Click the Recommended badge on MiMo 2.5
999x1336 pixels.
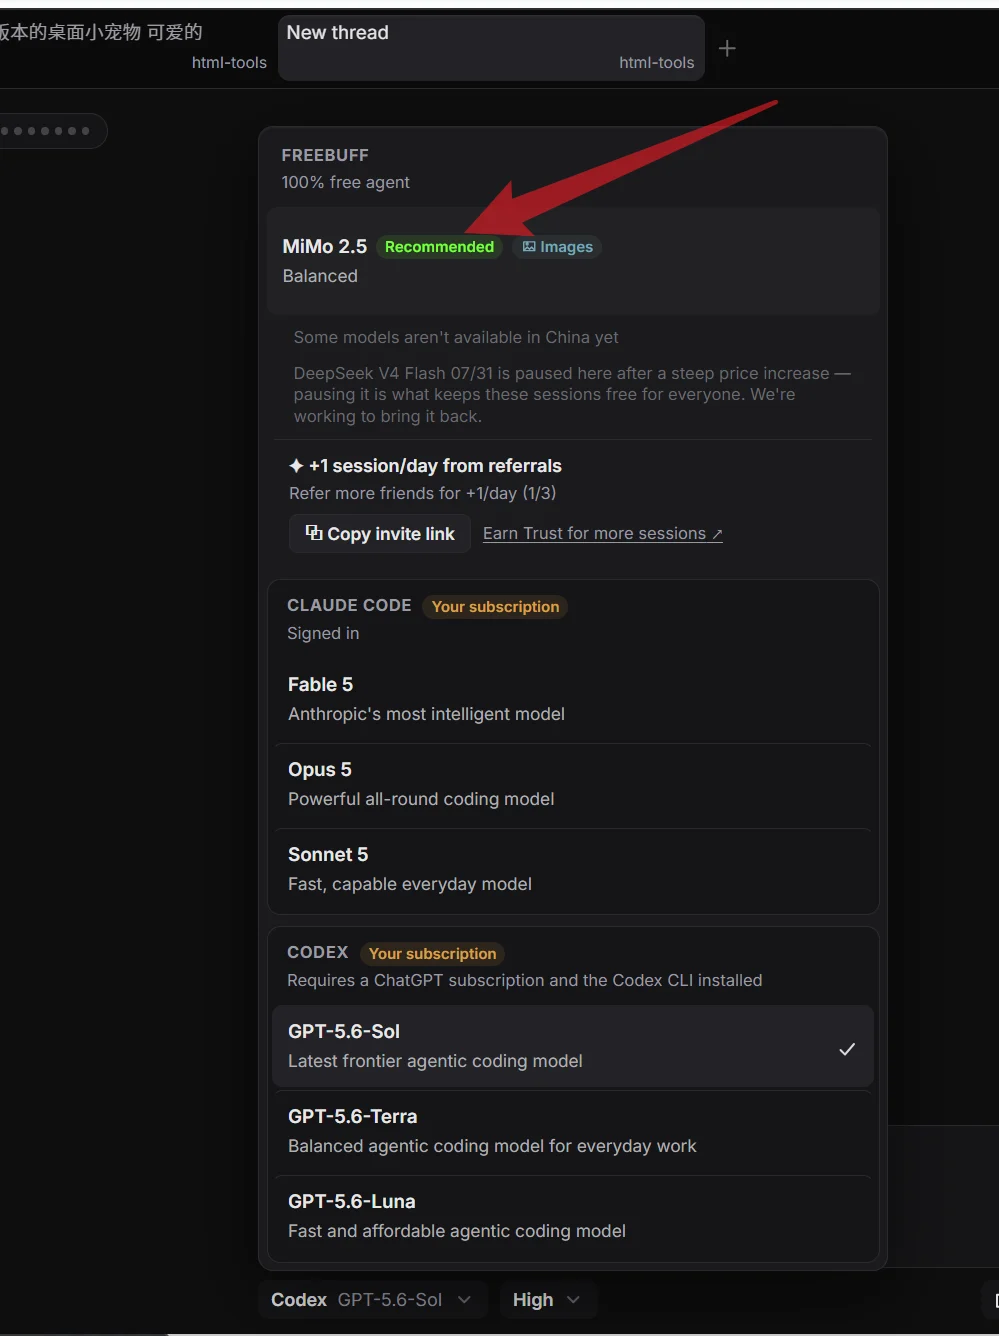coord(439,247)
